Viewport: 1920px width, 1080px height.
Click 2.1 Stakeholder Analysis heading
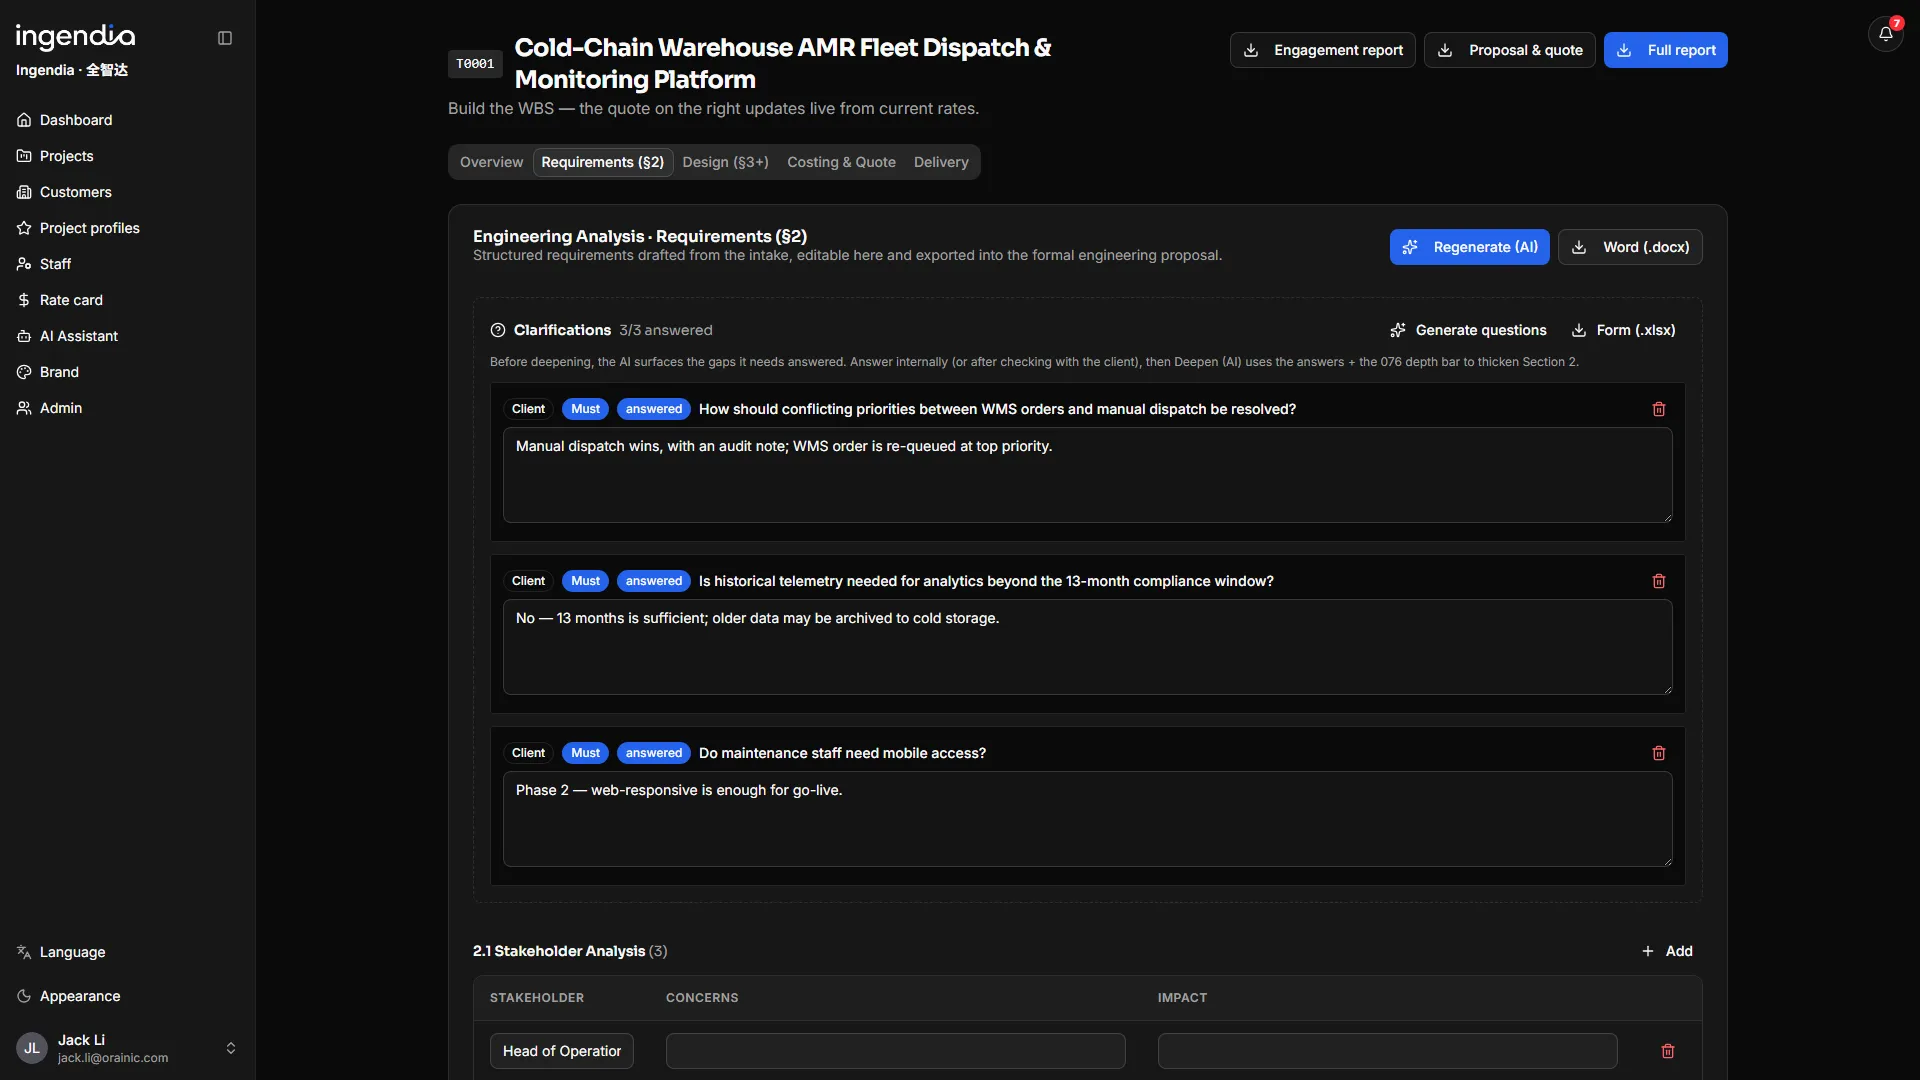[x=559, y=951]
